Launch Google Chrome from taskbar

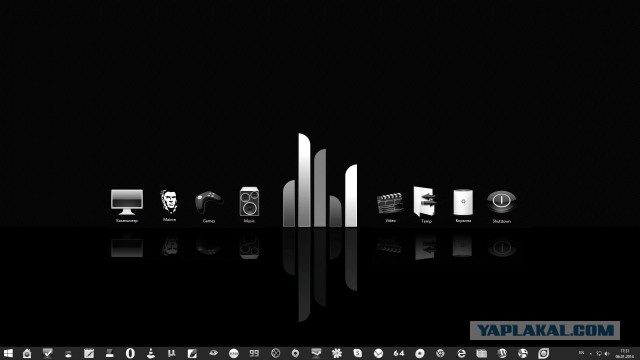point(440,353)
